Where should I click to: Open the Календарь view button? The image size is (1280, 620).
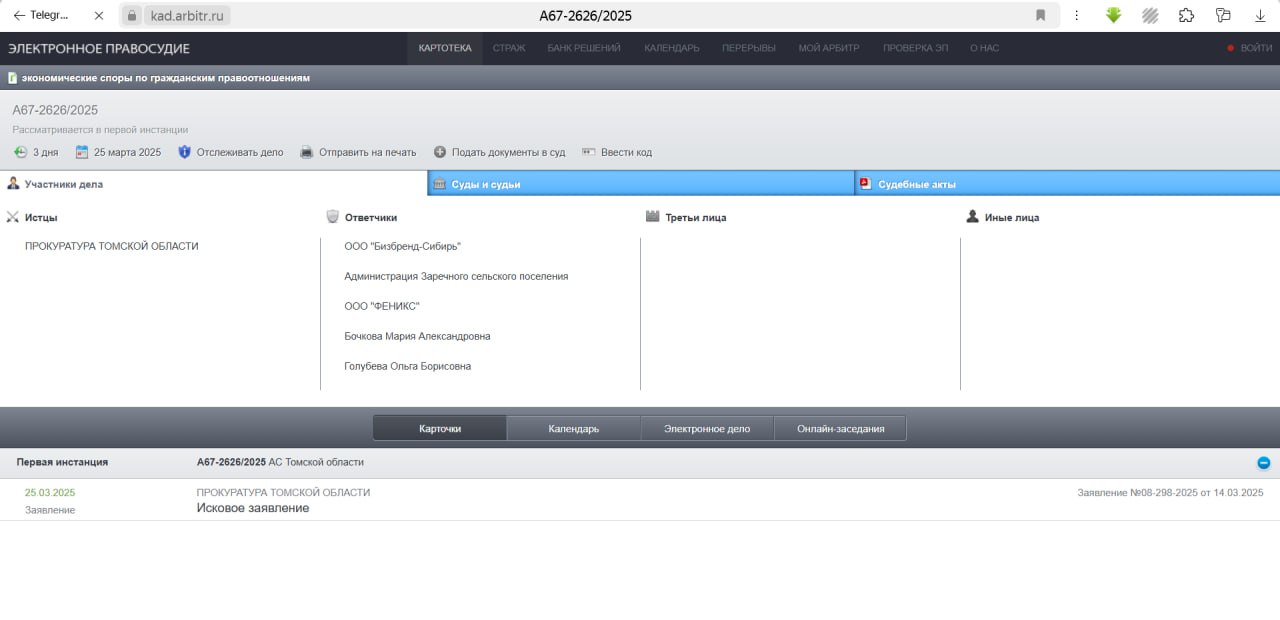pos(573,428)
